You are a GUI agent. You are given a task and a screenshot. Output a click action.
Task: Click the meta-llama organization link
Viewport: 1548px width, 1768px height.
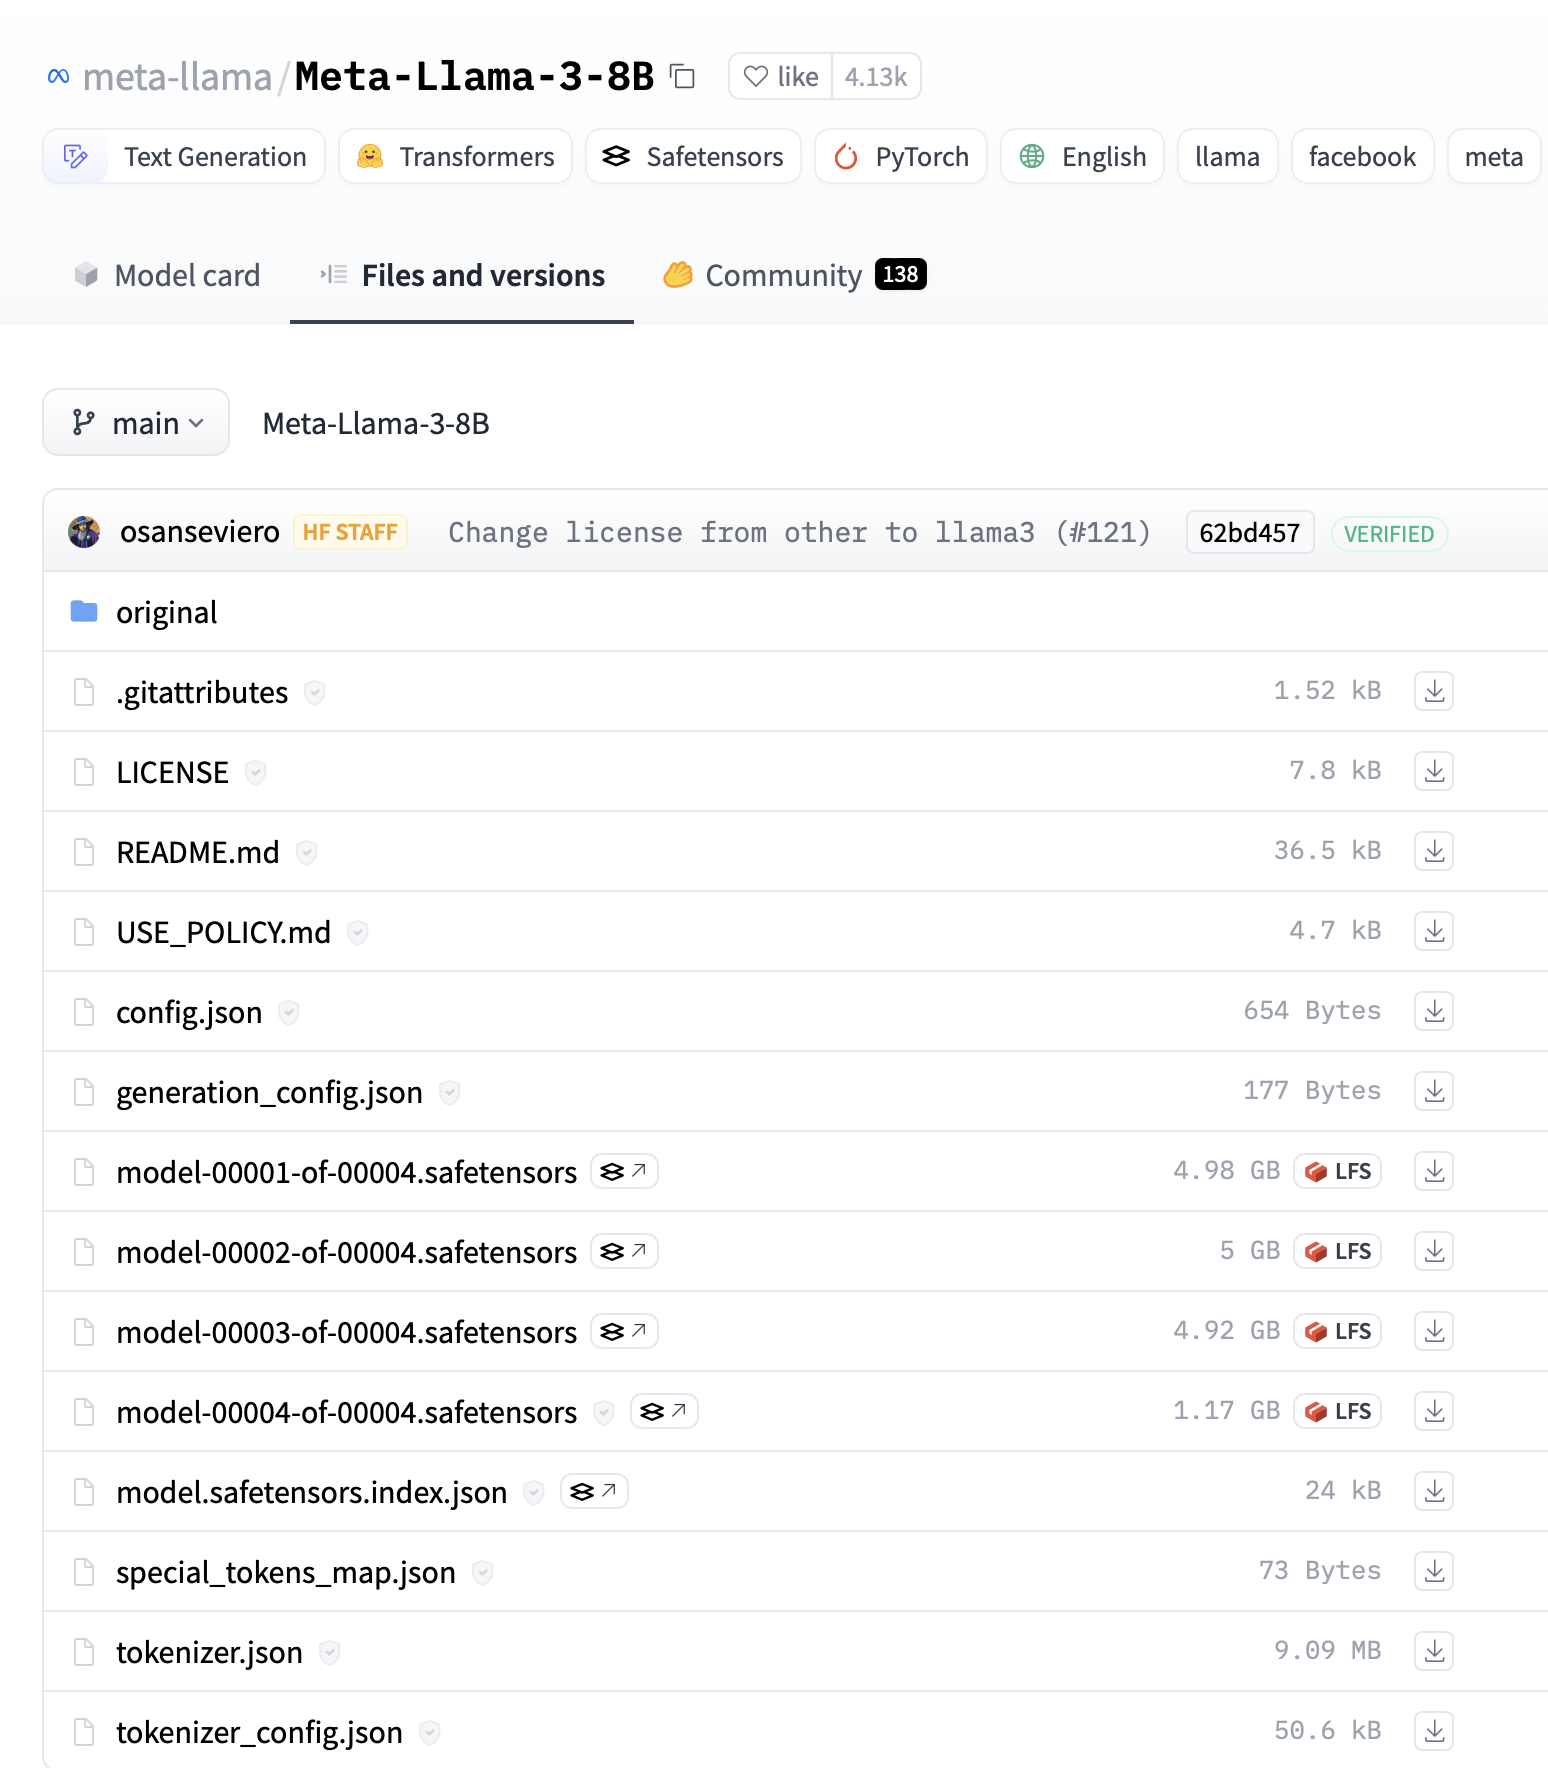click(177, 77)
